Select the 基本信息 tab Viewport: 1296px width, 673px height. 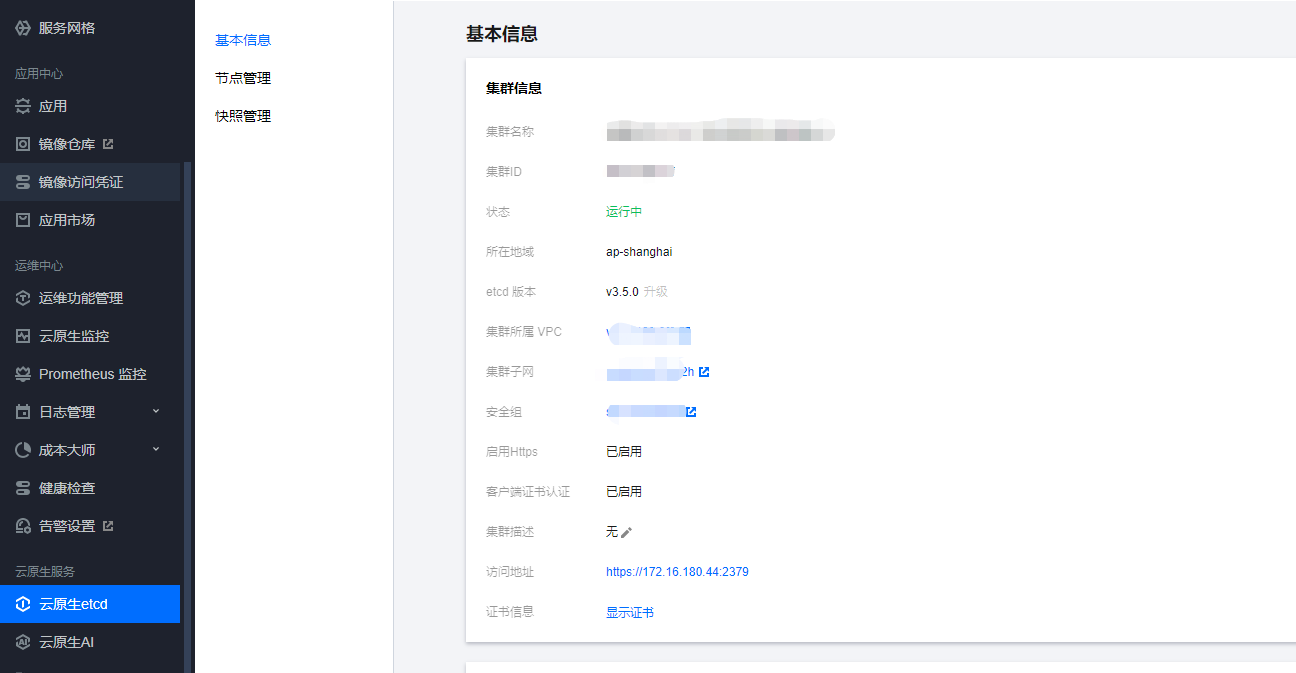(x=243, y=40)
